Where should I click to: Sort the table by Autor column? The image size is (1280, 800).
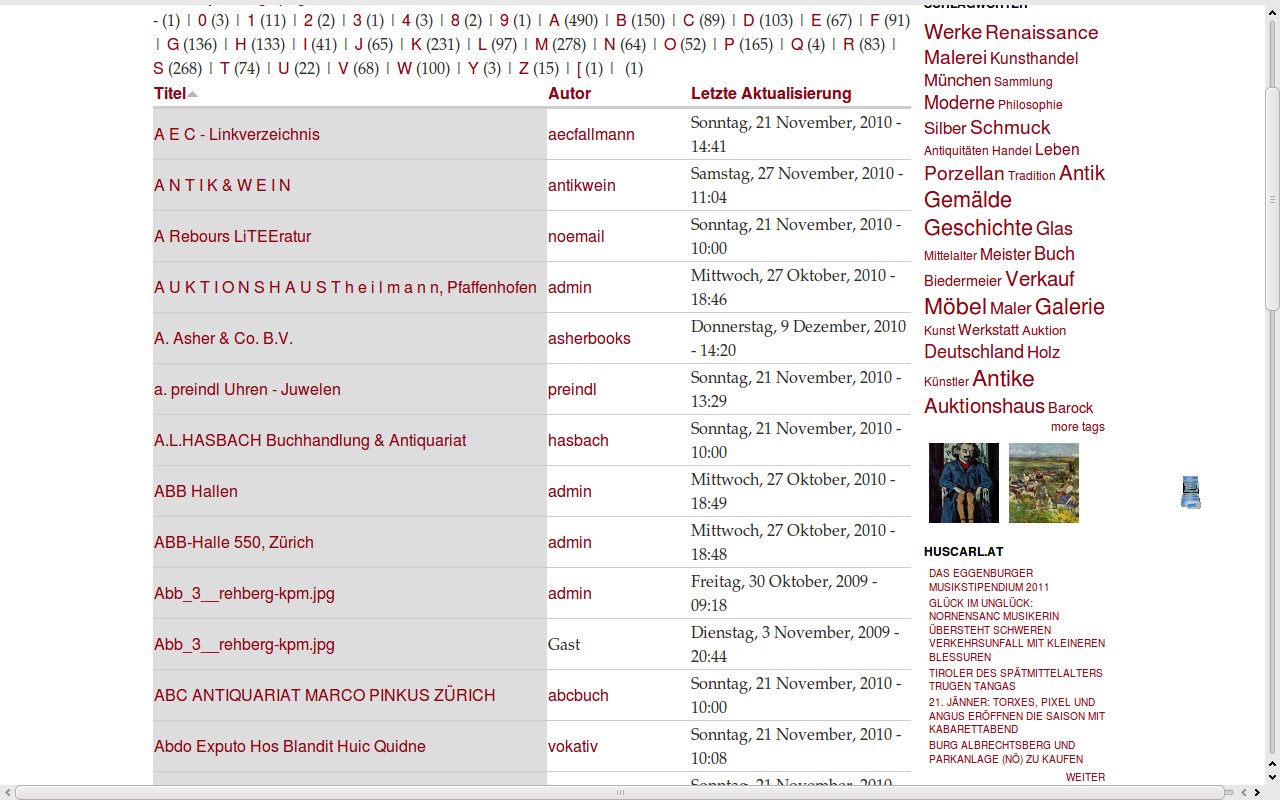[569, 93]
